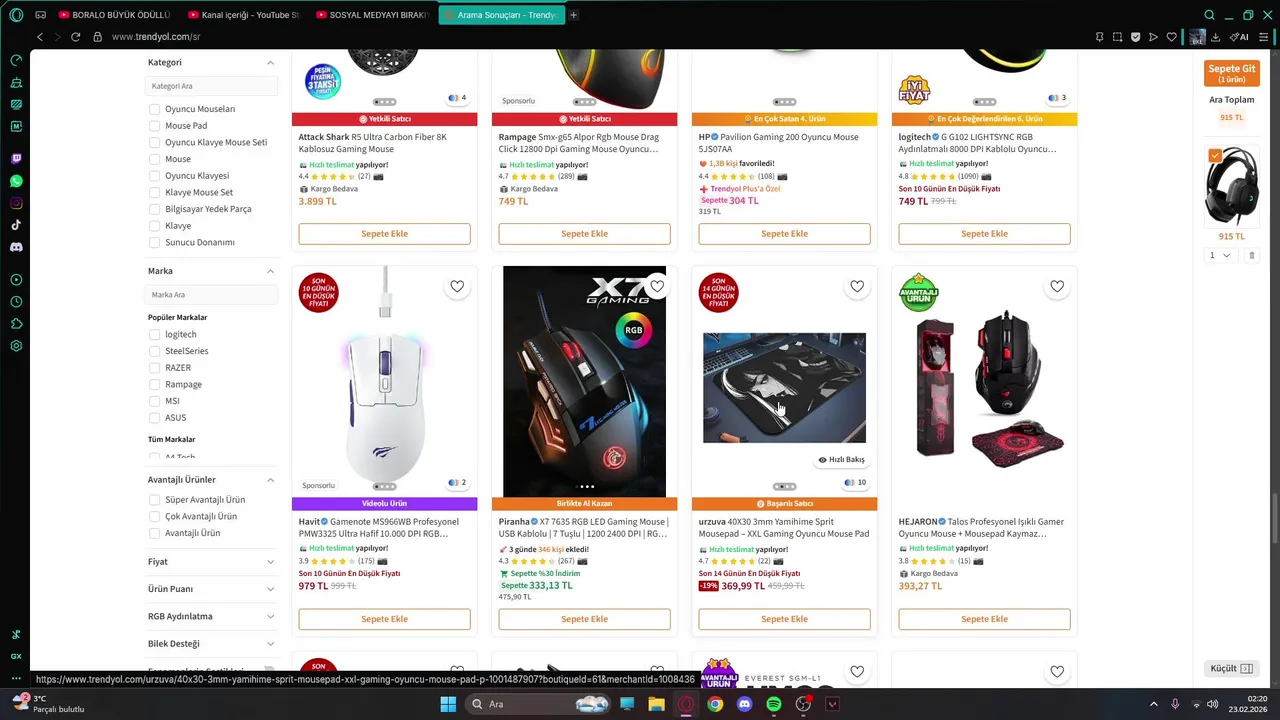Favorite the urzuva Yamihime mousepad
The height and width of the screenshot is (720, 1280).
coord(857,286)
